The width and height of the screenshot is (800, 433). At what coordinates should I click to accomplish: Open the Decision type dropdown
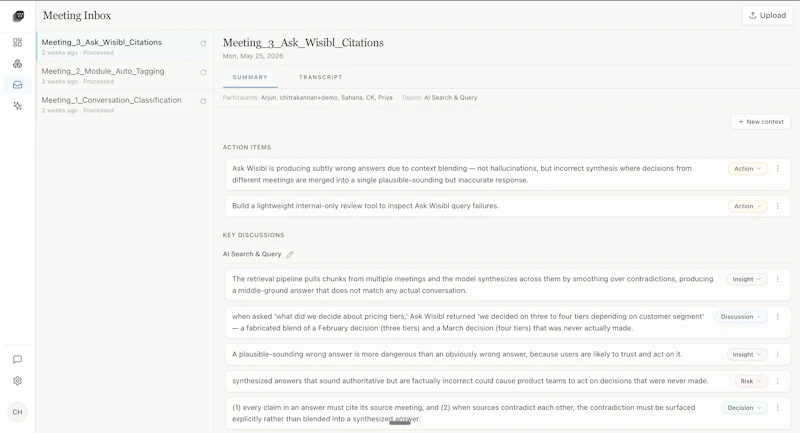[x=744, y=407]
